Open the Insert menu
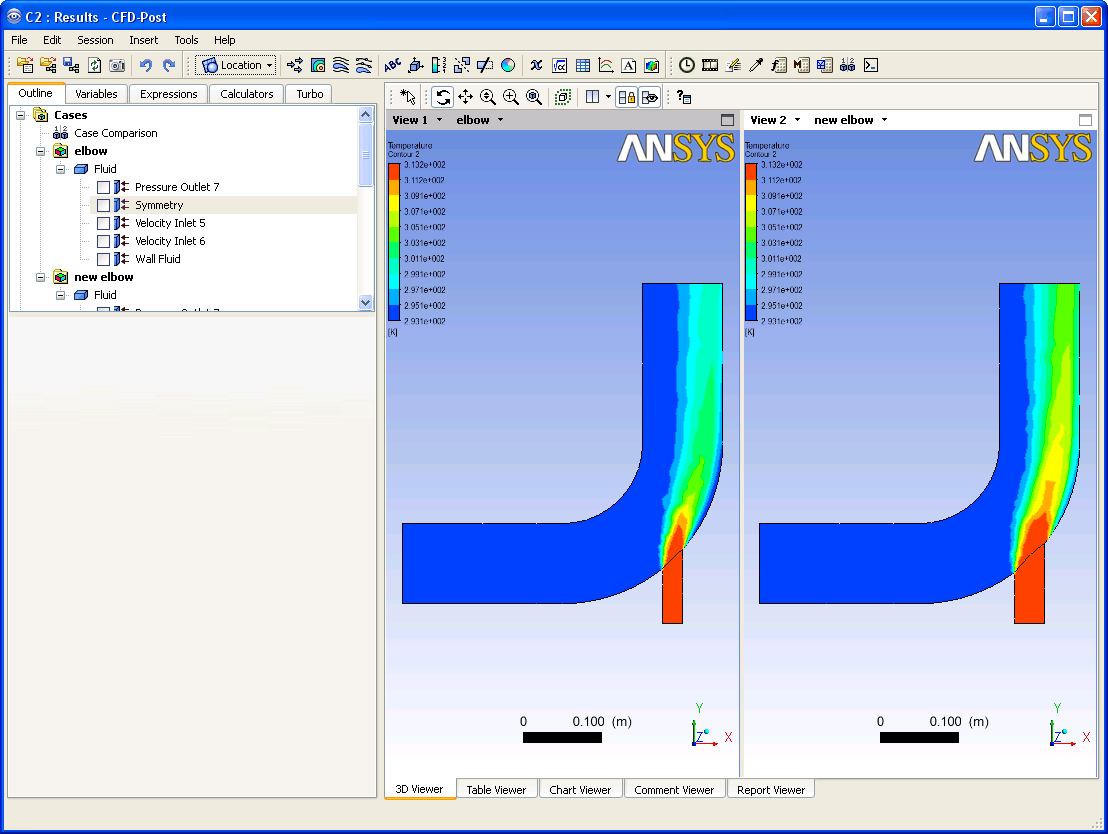The image size is (1108, 834). pos(143,40)
